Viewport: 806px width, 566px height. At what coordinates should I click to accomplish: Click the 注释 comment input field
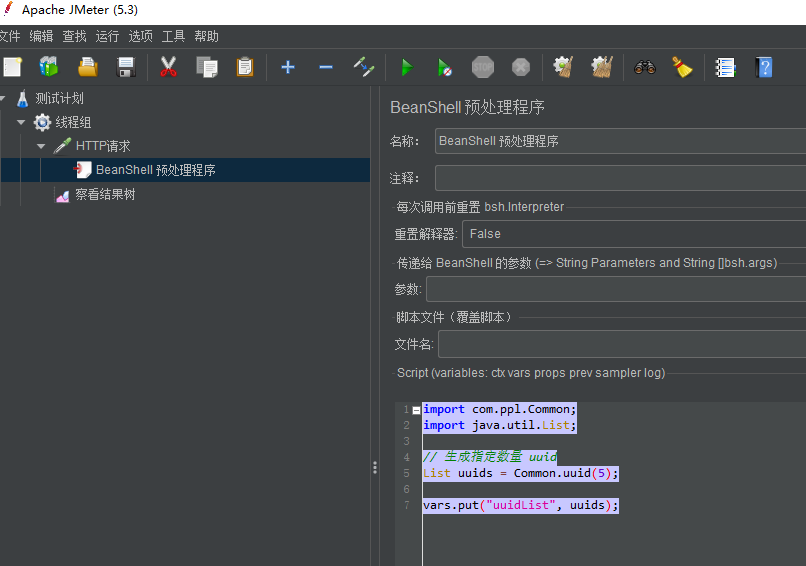click(x=620, y=178)
